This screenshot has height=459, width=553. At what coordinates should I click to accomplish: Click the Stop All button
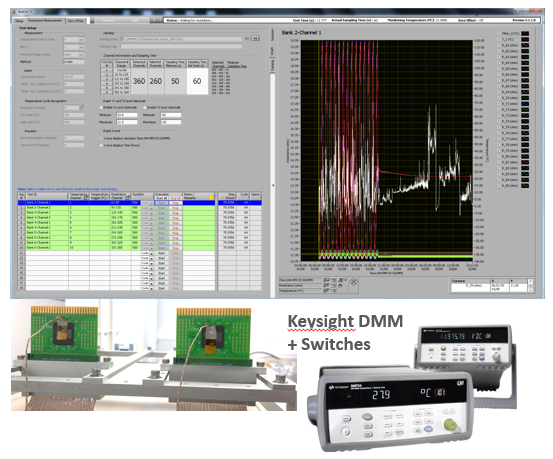pos(175,198)
